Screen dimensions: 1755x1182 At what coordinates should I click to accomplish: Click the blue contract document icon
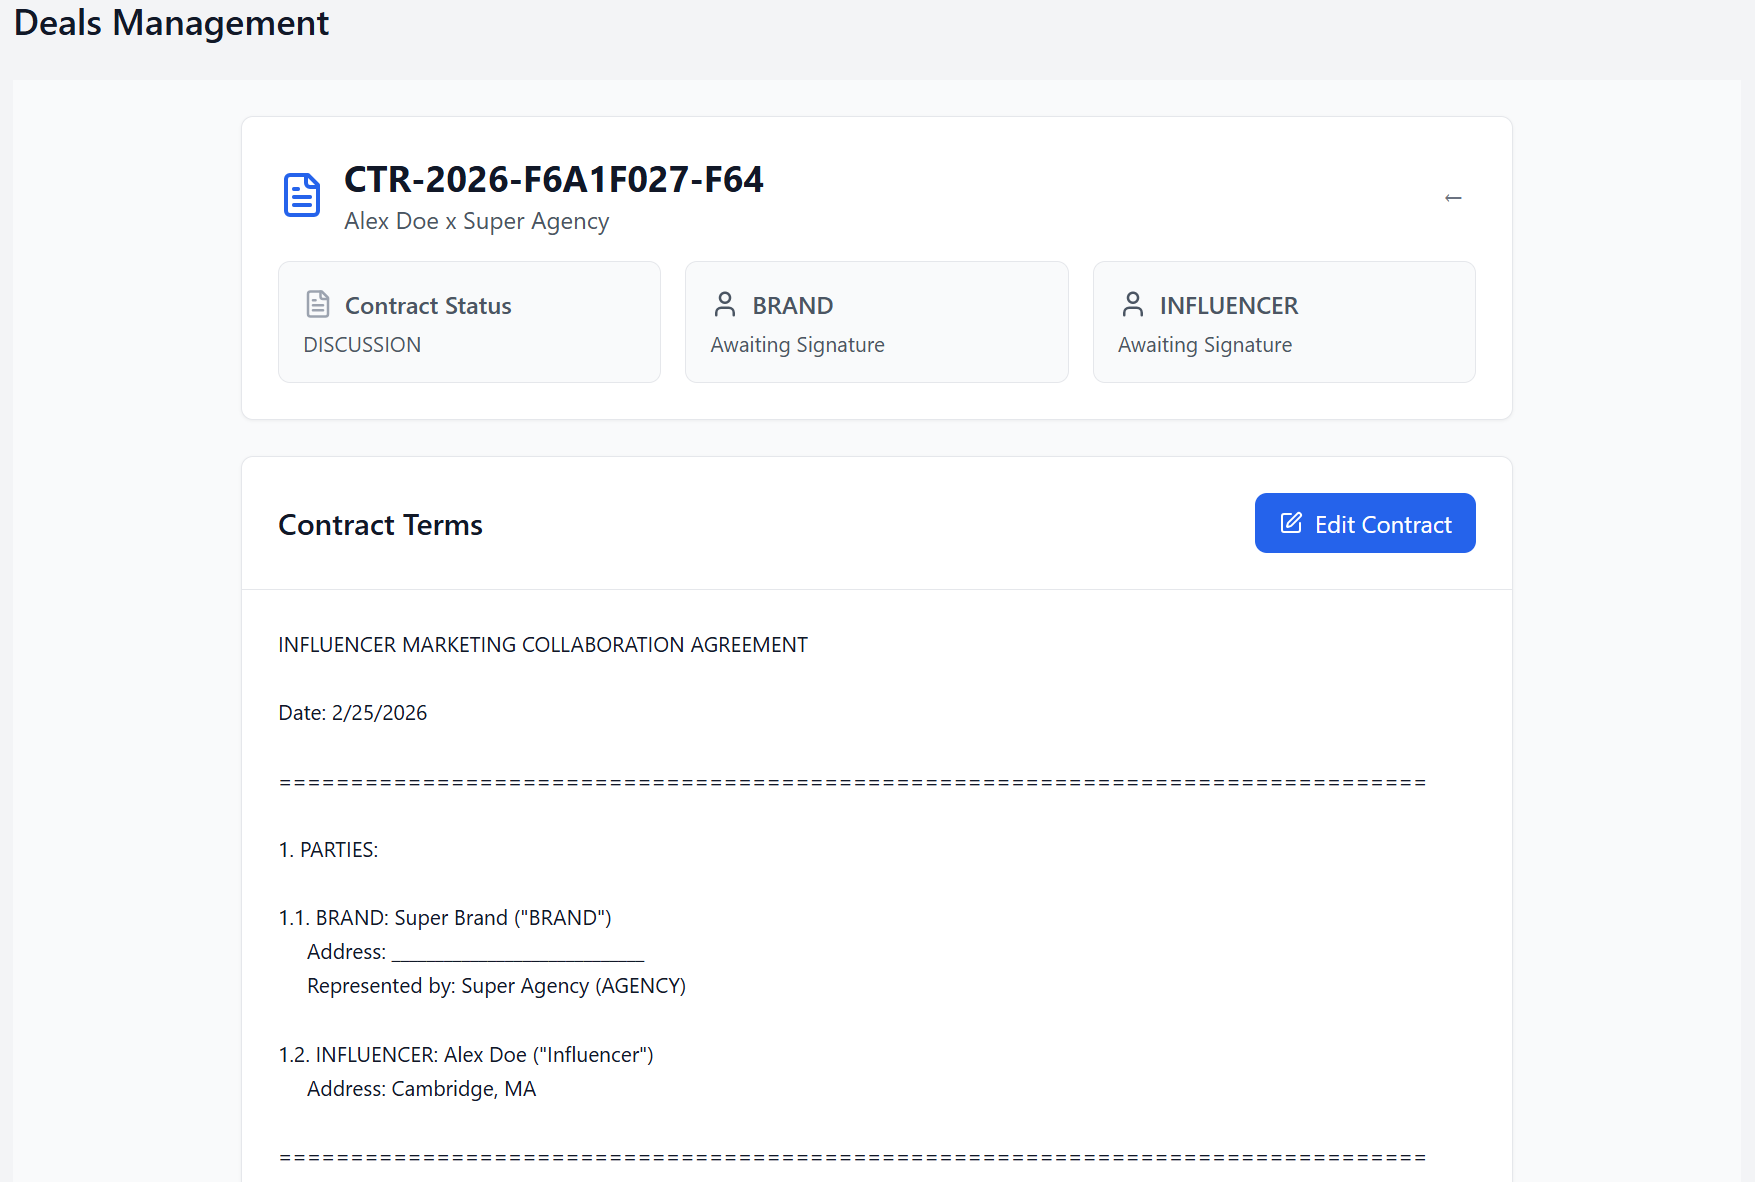[302, 195]
